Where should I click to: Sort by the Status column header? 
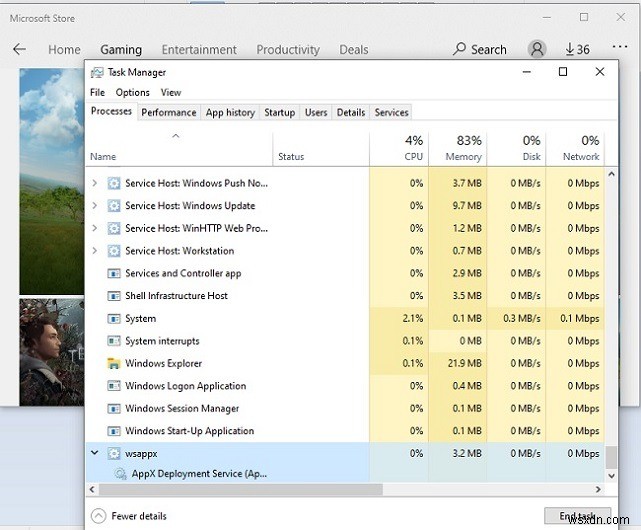(x=321, y=149)
